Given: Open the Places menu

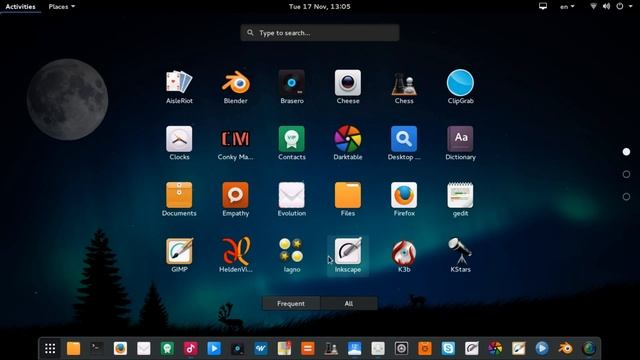Looking at the screenshot, I should click(62, 7).
